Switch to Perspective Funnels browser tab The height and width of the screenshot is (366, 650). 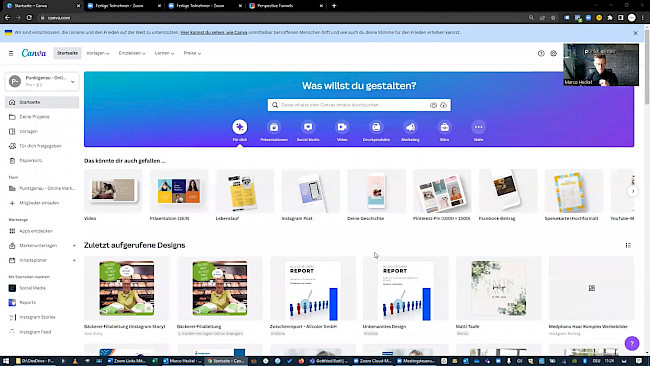[285, 6]
